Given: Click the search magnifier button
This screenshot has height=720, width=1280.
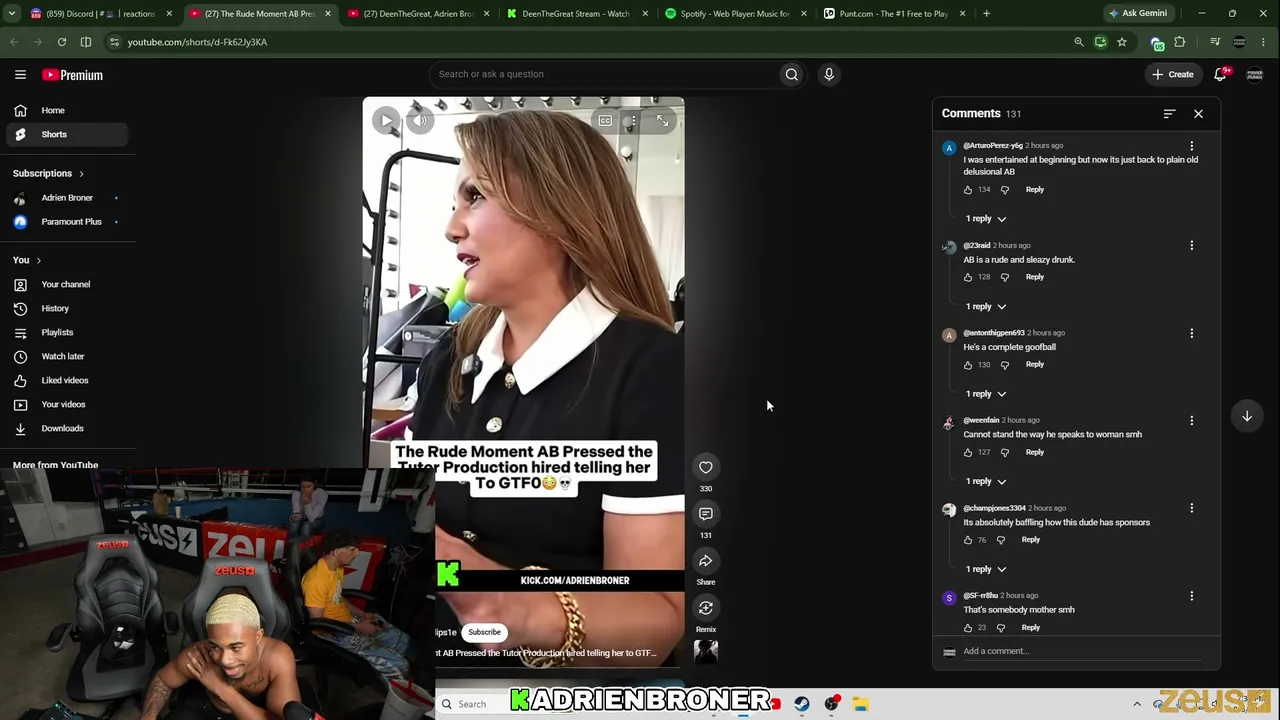Looking at the screenshot, I should (x=791, y=74).
